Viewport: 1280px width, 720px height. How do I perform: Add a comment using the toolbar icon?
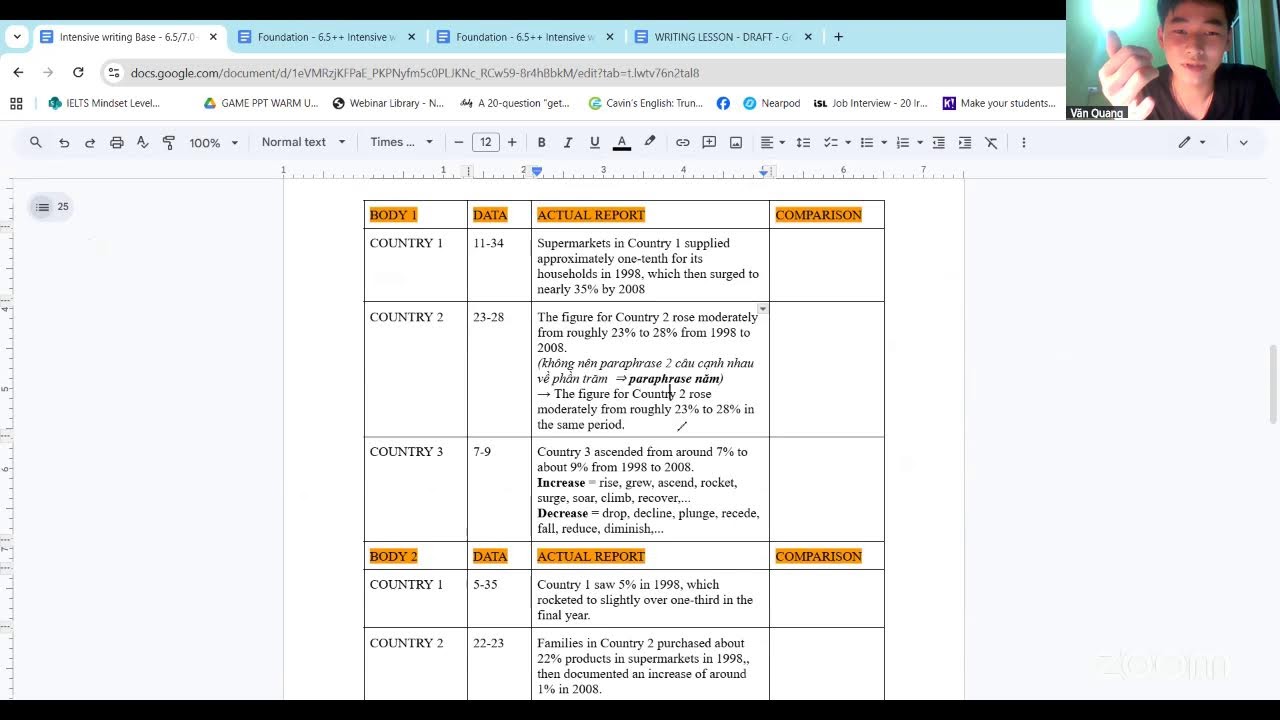pos(709,143)
